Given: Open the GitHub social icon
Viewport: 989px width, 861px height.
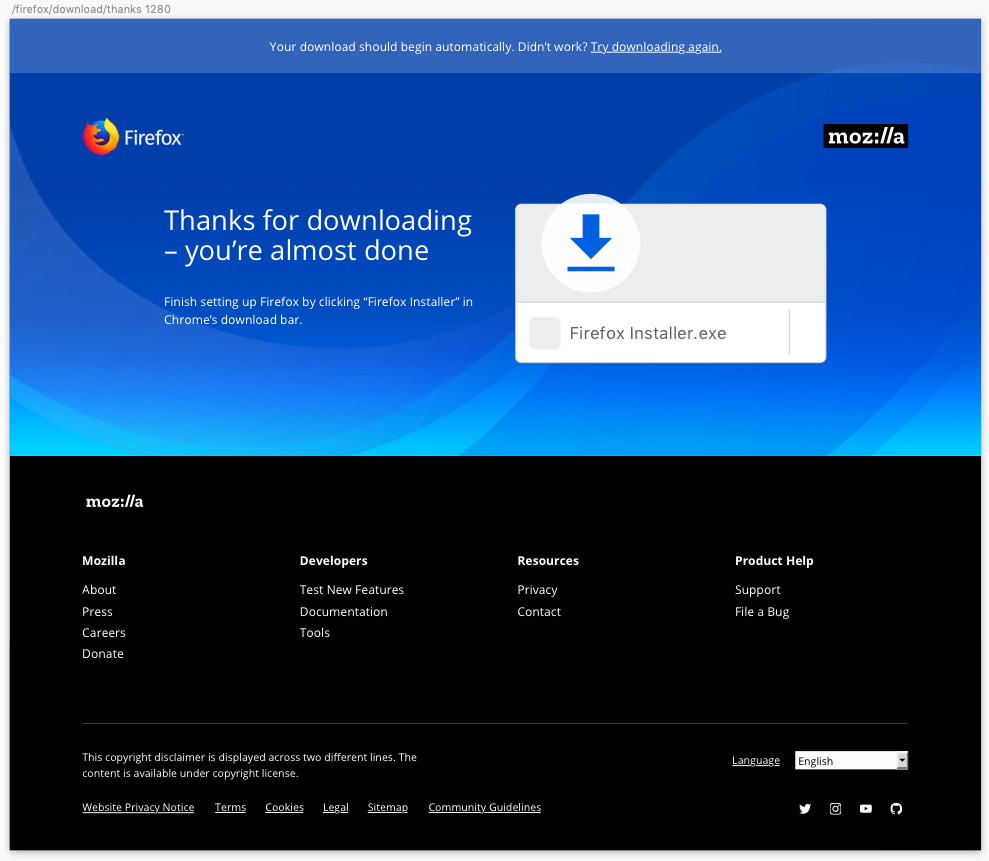Looking at the screenshot, I should [x=896, y=809].
